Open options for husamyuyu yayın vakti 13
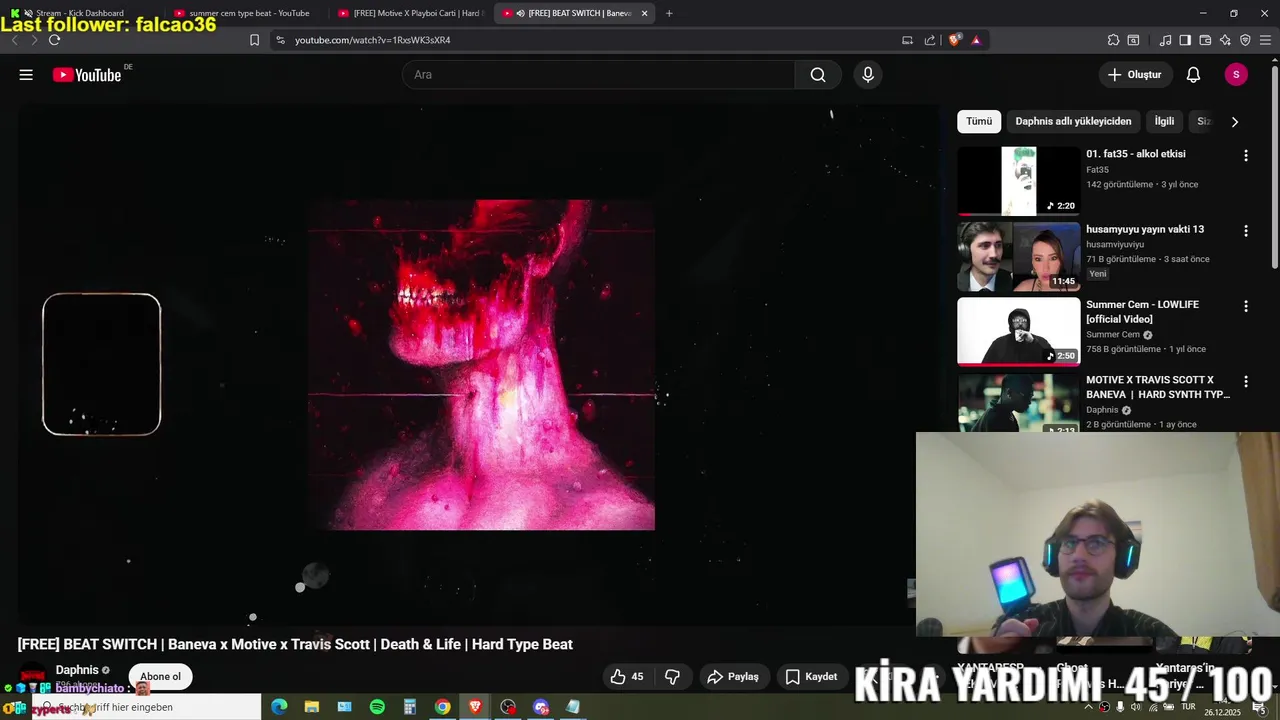The height and width of the screenshot is (720, 1280). coord(1246,231)
